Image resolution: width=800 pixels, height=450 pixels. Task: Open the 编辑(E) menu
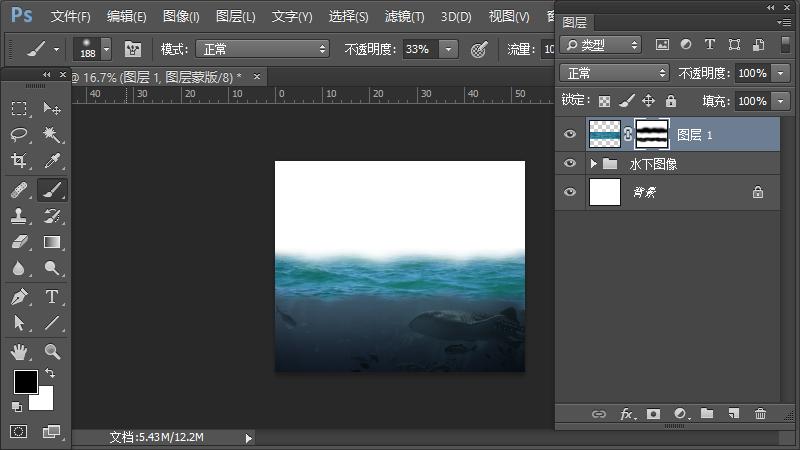coord(127,16)
